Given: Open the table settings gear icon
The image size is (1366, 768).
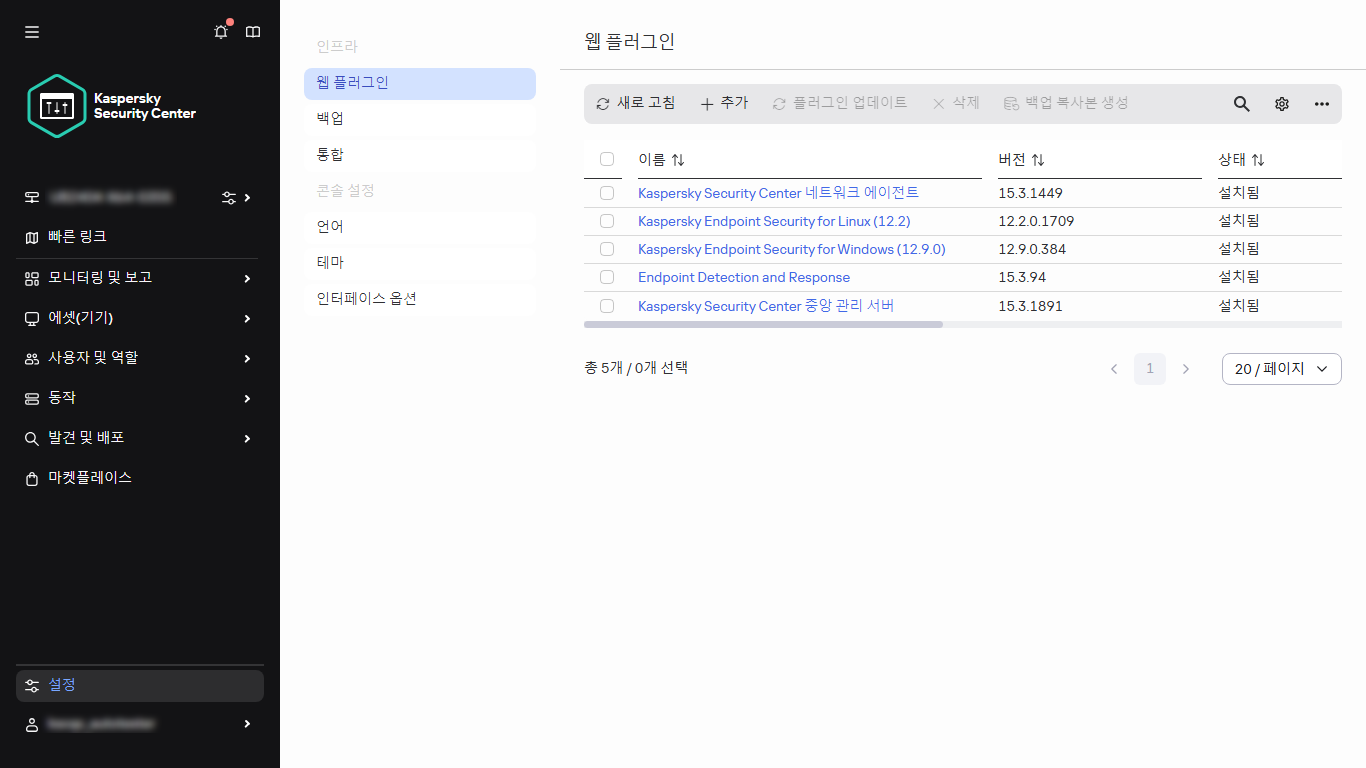Looking at the screenshot, I should coord(1281,103).
